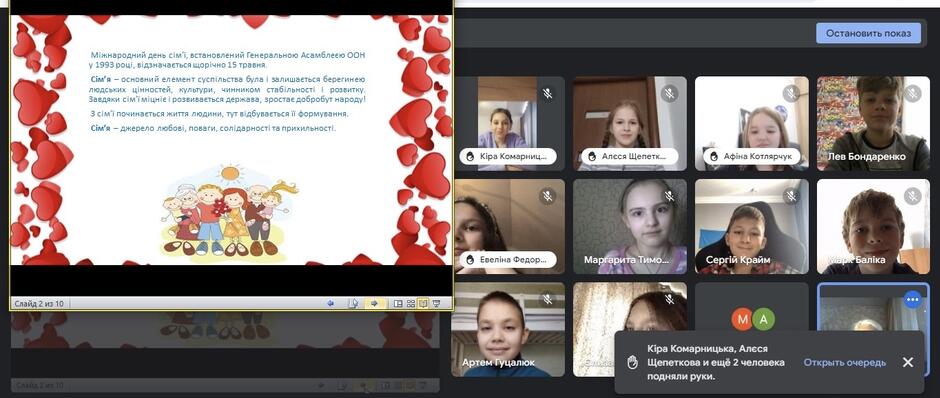Click the muted mic icon on Маргарита Тимо's tile

670,196
